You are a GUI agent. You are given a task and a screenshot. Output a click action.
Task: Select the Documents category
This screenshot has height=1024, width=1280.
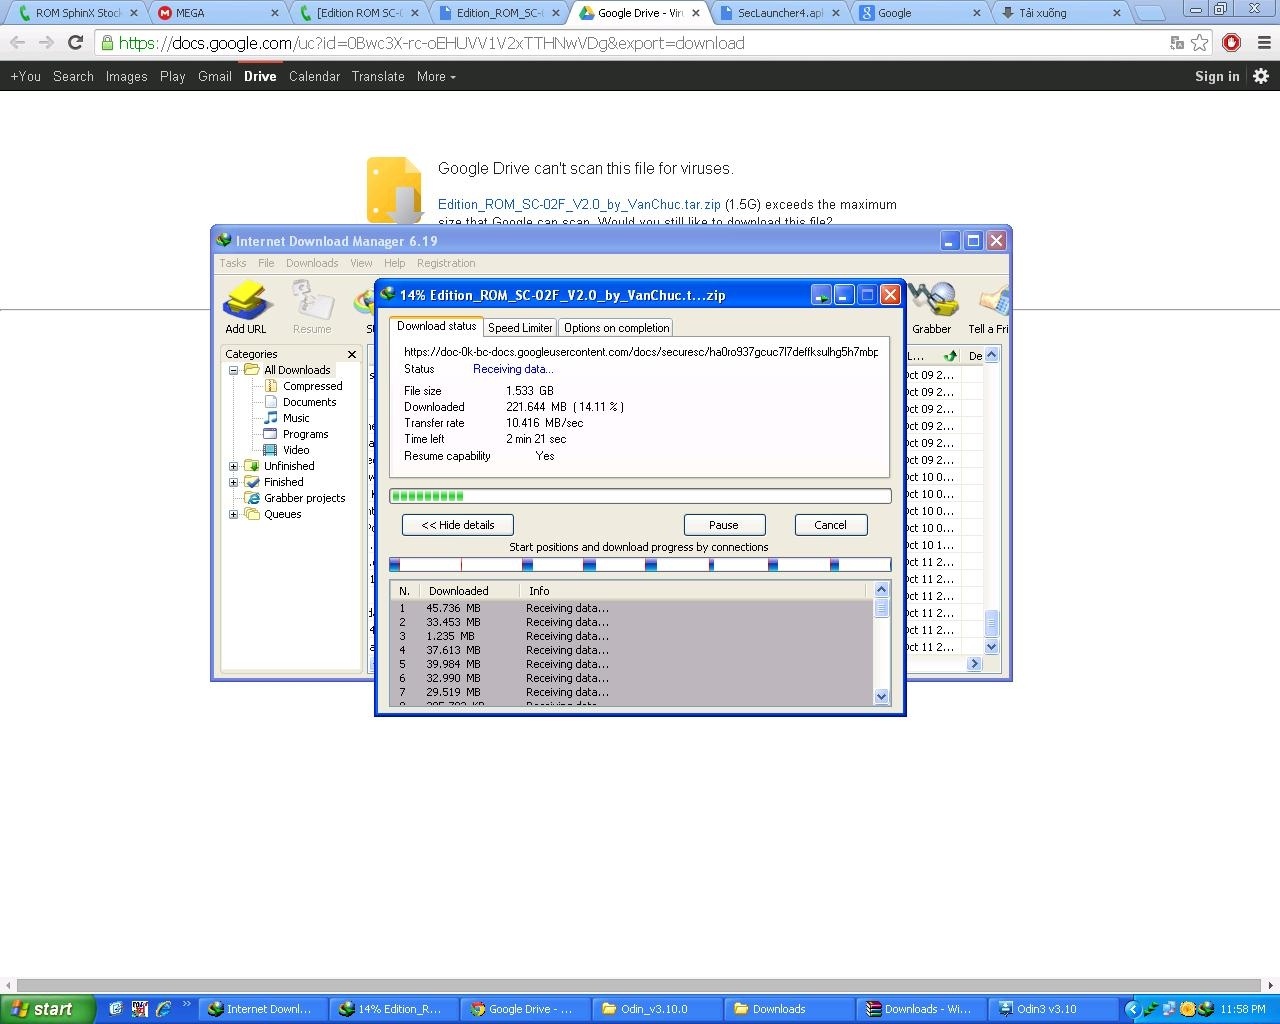pyautogui.click(x=309, y=402)
